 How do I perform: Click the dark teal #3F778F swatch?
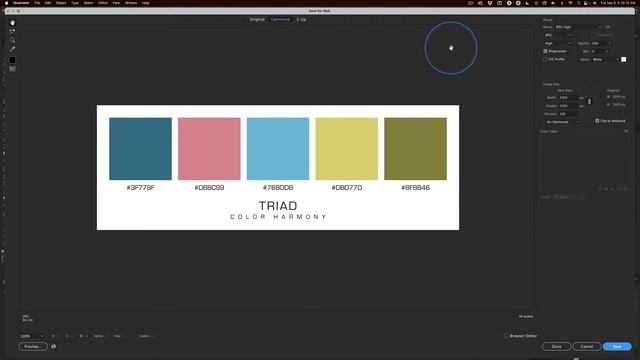click(140, 149)
